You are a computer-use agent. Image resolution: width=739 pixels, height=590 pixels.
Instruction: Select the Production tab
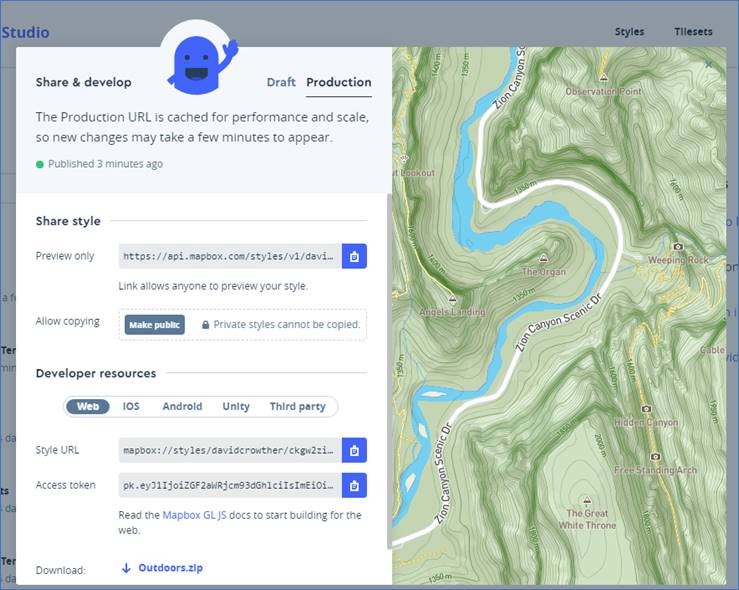[339, 82]
